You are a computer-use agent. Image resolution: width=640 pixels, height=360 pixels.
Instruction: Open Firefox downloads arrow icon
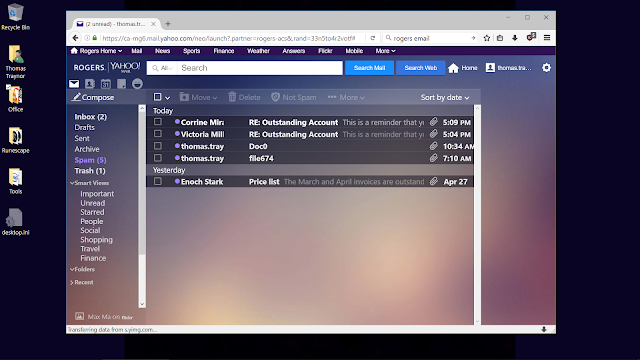click(x=515, y=38)
